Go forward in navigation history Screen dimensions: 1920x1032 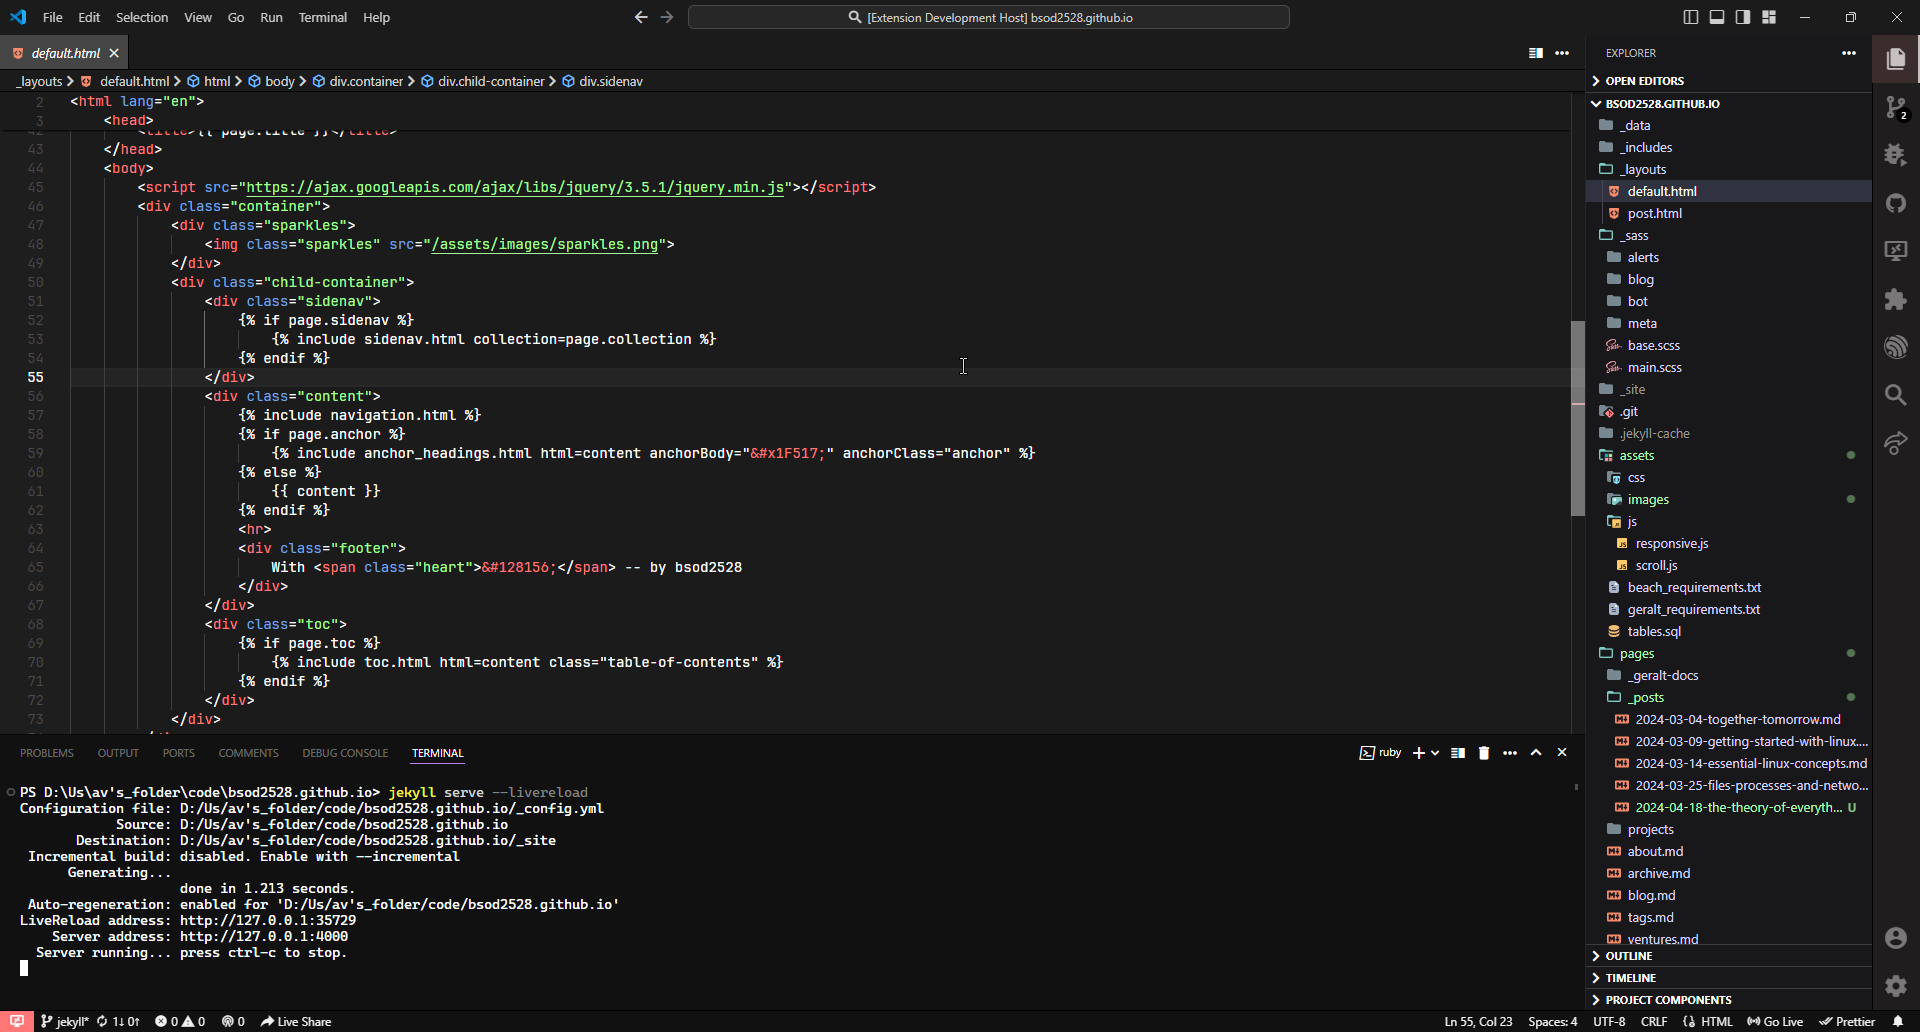[x=667, y=17]
